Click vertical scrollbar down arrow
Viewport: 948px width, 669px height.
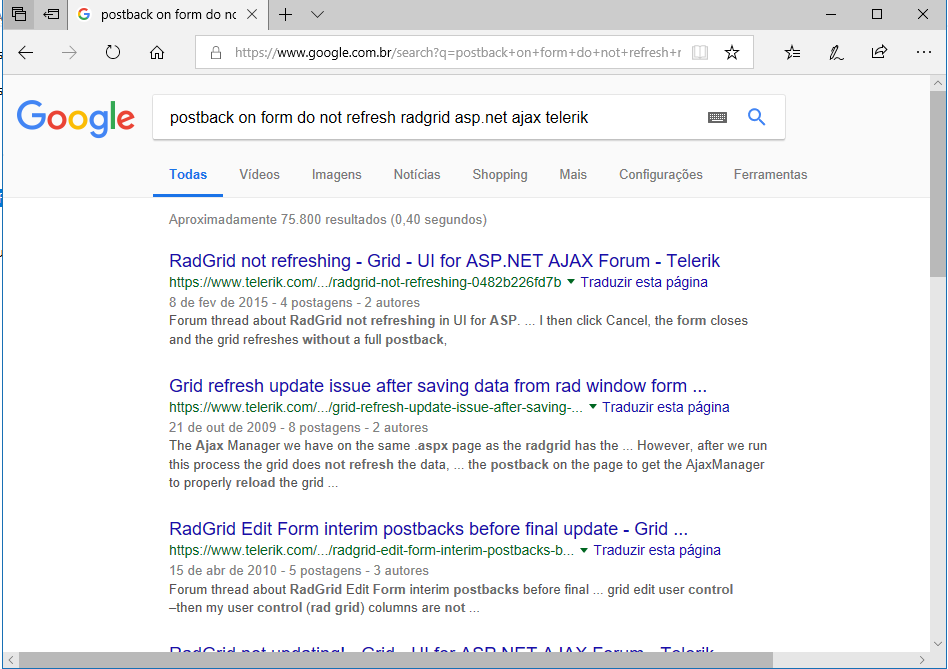tap(938, 644)
